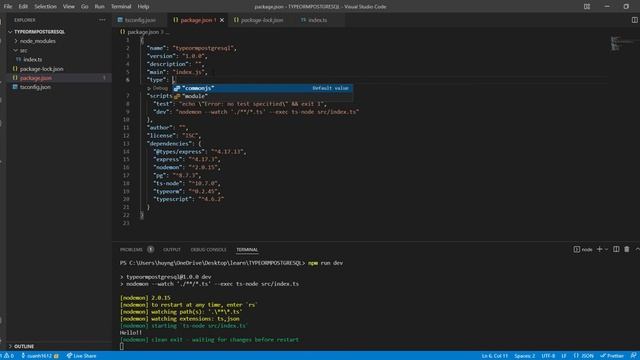The height and width of the screenshot is (360, 640).
Task: Change indentation via Spaces: 2
Action: [524, 356]
